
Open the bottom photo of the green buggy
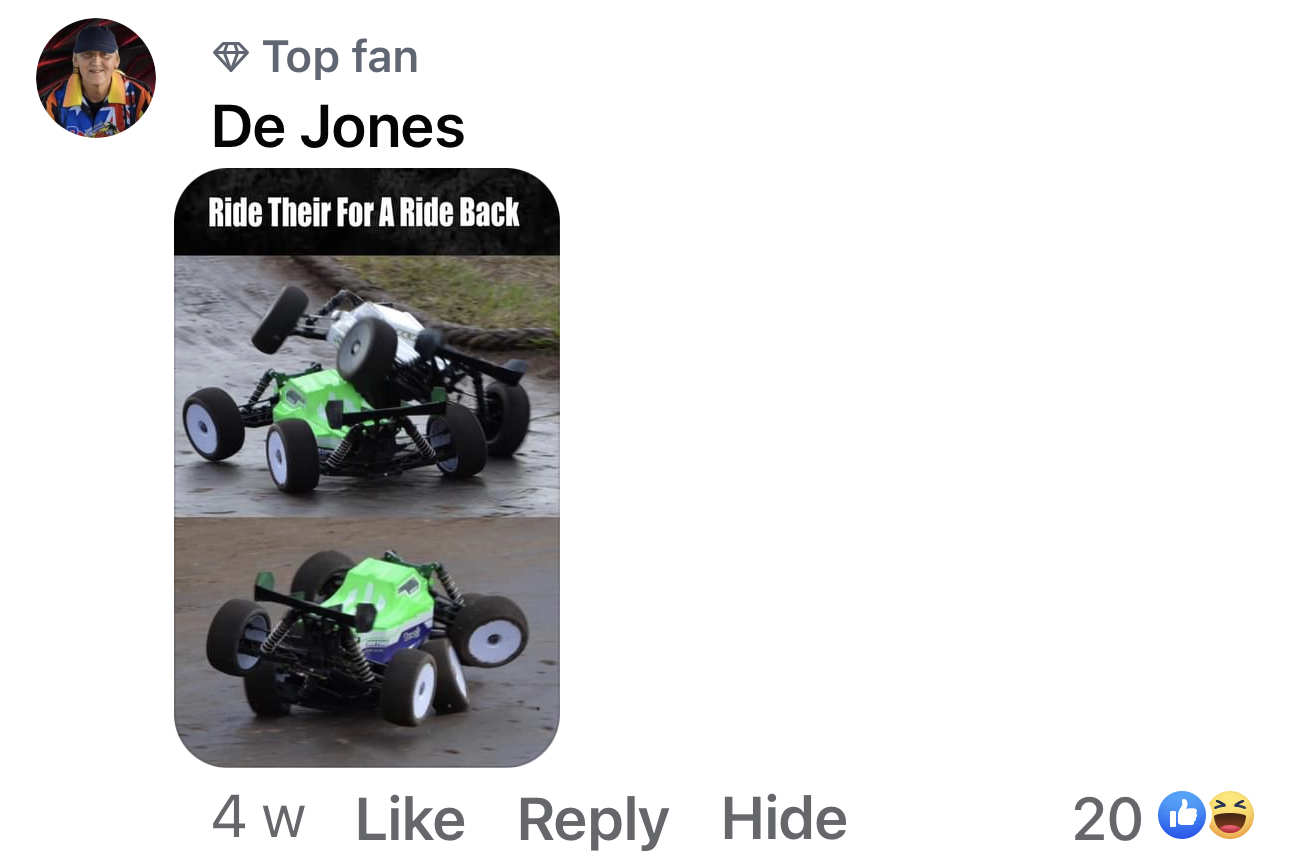[x=367, y=642]
